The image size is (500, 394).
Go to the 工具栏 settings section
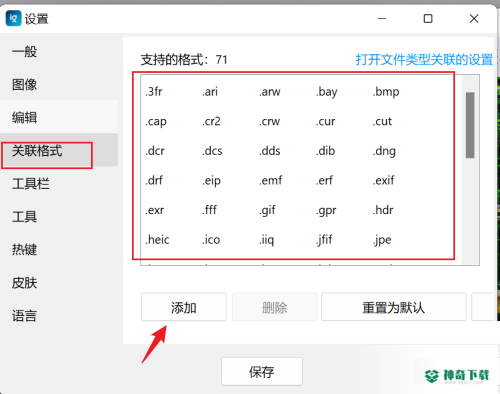click(59, 183)
